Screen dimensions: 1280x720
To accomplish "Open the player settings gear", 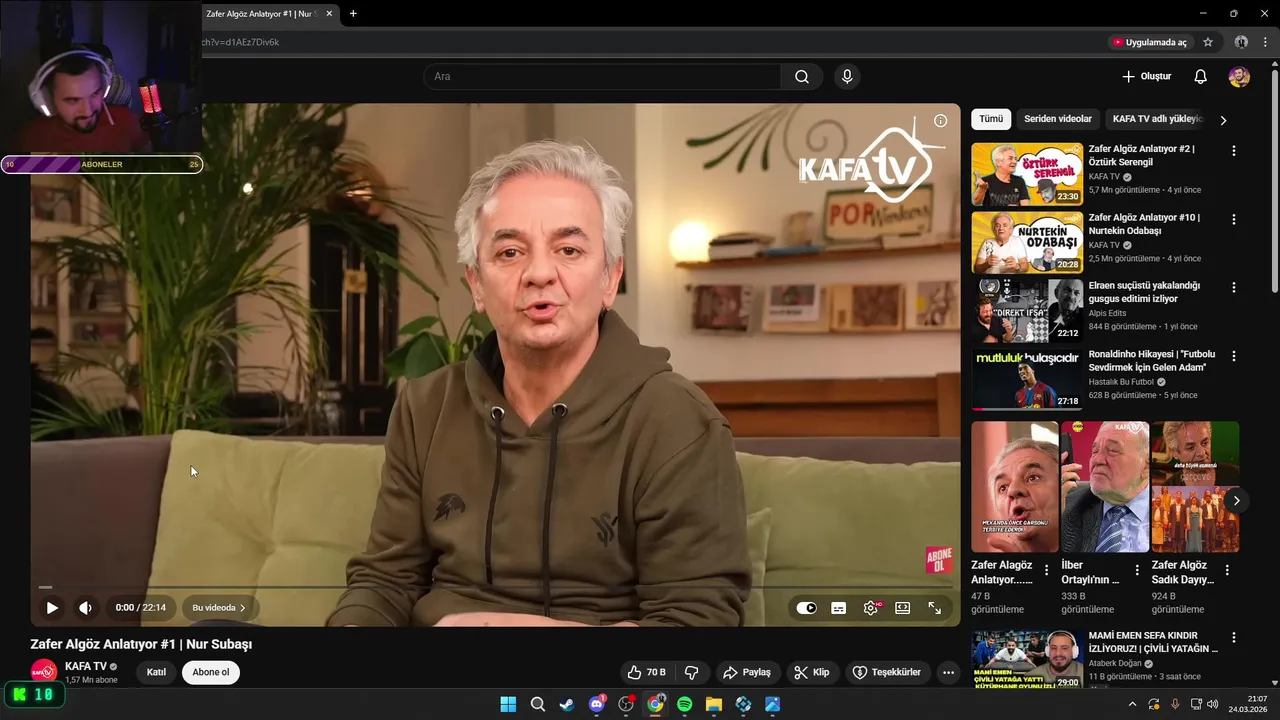I will click(871, 608).
